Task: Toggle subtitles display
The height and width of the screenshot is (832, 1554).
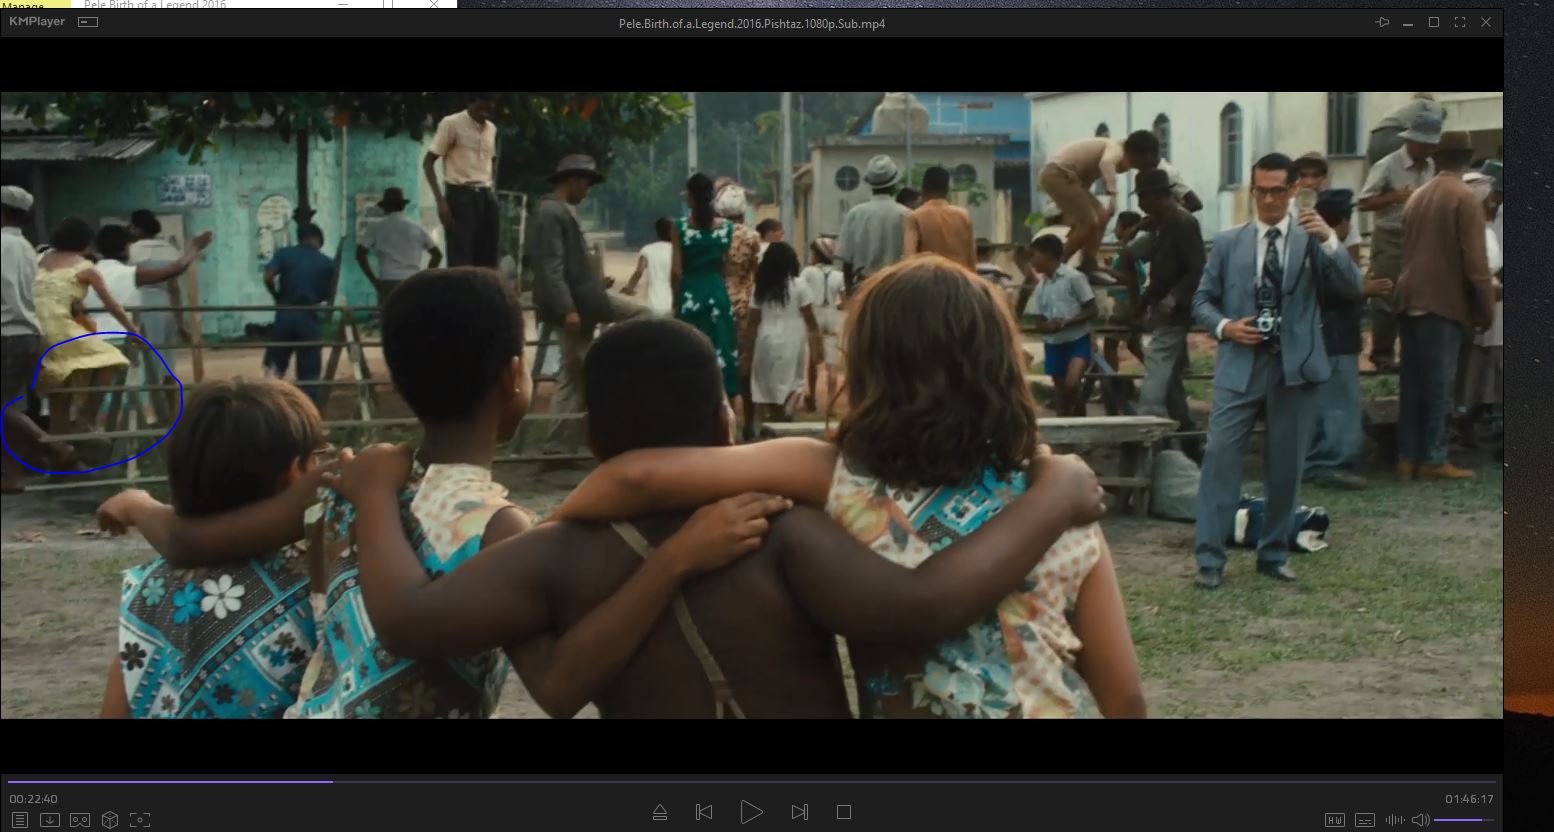Action: (x=1364, y=820)
